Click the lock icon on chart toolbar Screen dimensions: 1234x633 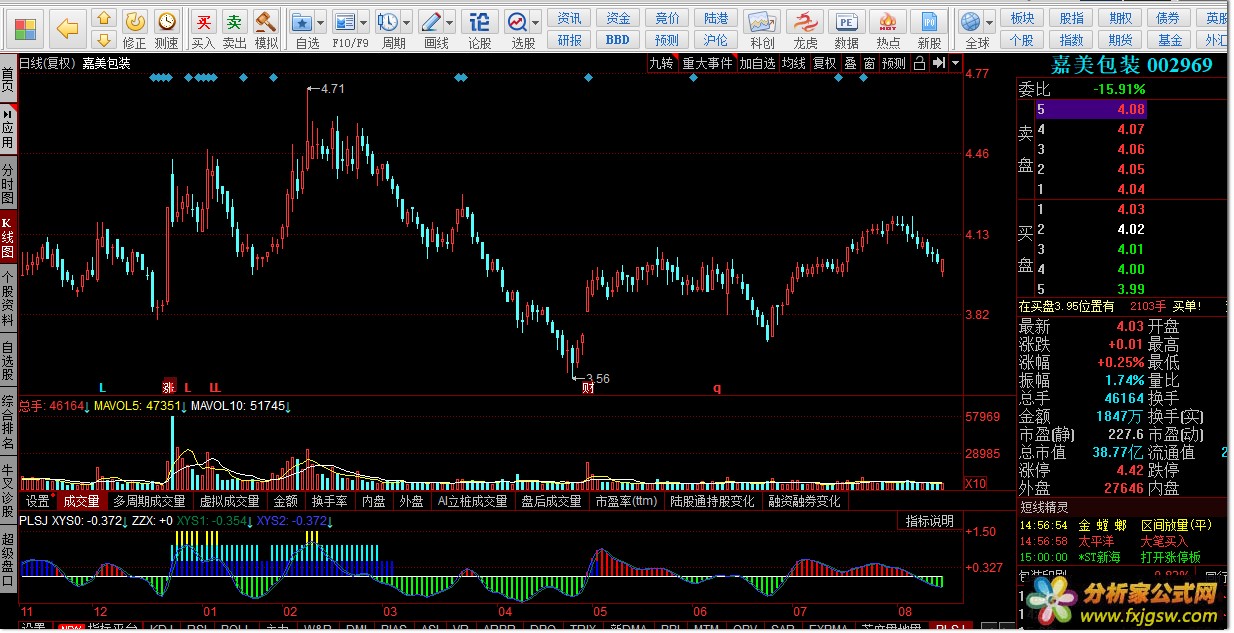point(919,62)
